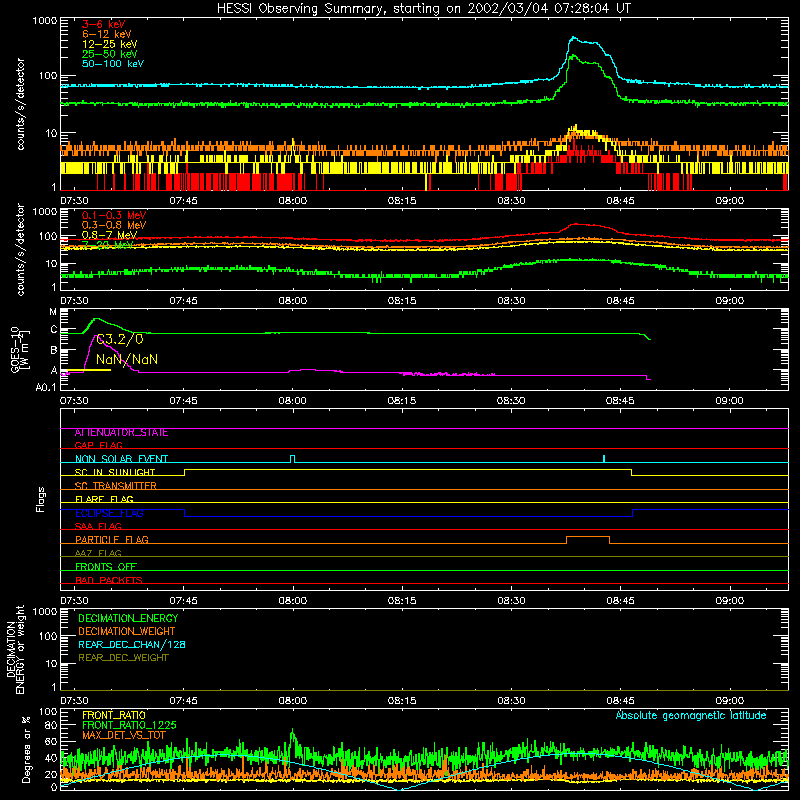The width and height of the screenshot is (800, 800).
Task: Select the 50-100 keV legend label
Action: [x=112, y=63]
